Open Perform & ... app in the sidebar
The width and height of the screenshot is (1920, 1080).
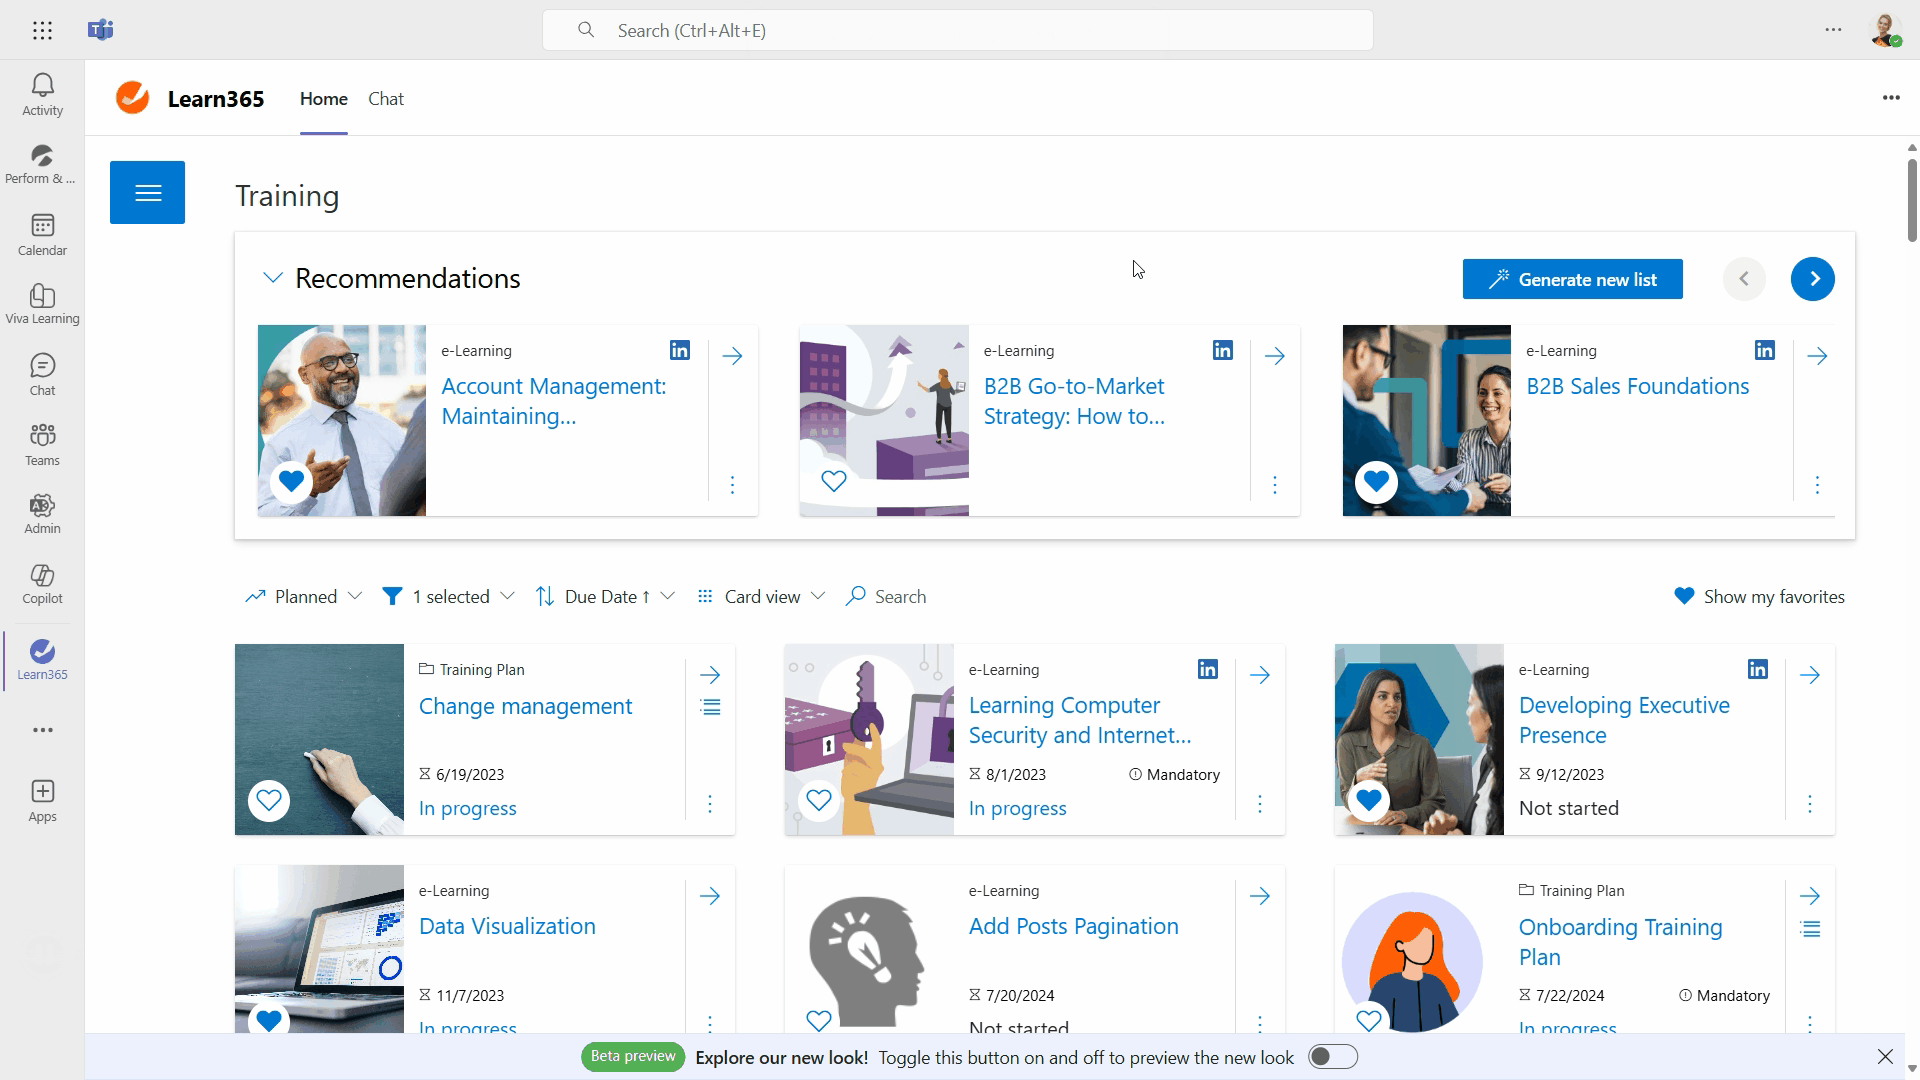pyautogui.click(x=42, y=165)
